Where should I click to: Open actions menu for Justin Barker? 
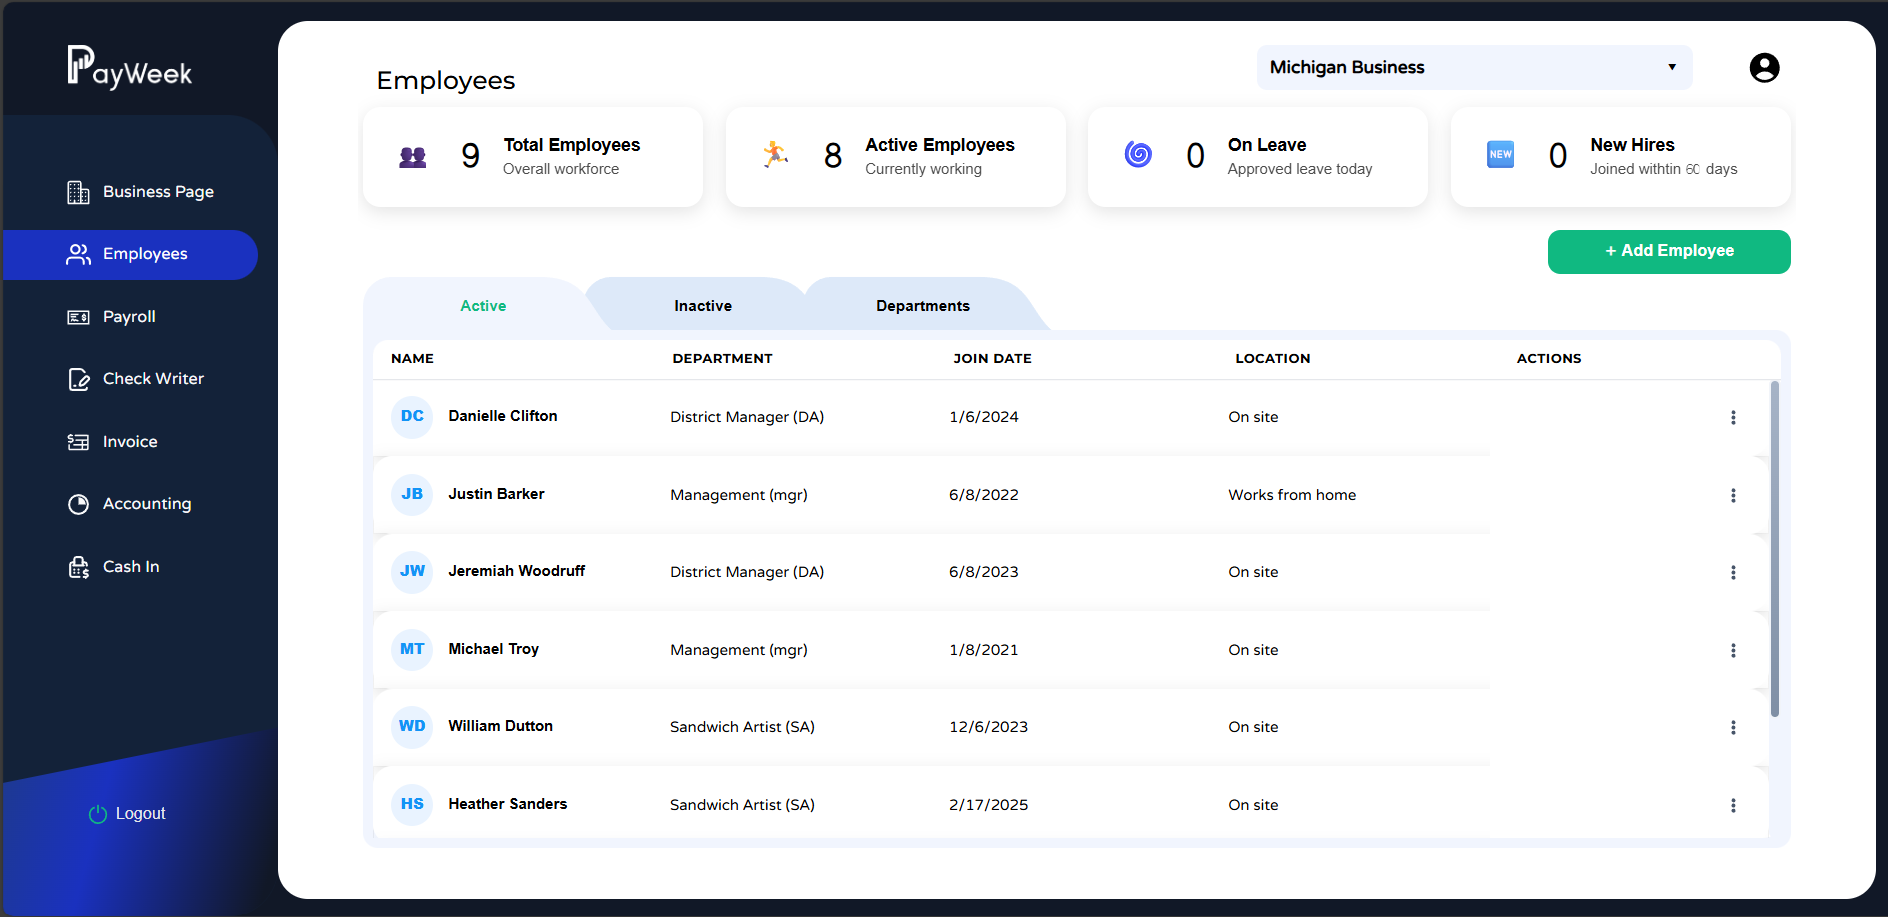(1733, 495)
